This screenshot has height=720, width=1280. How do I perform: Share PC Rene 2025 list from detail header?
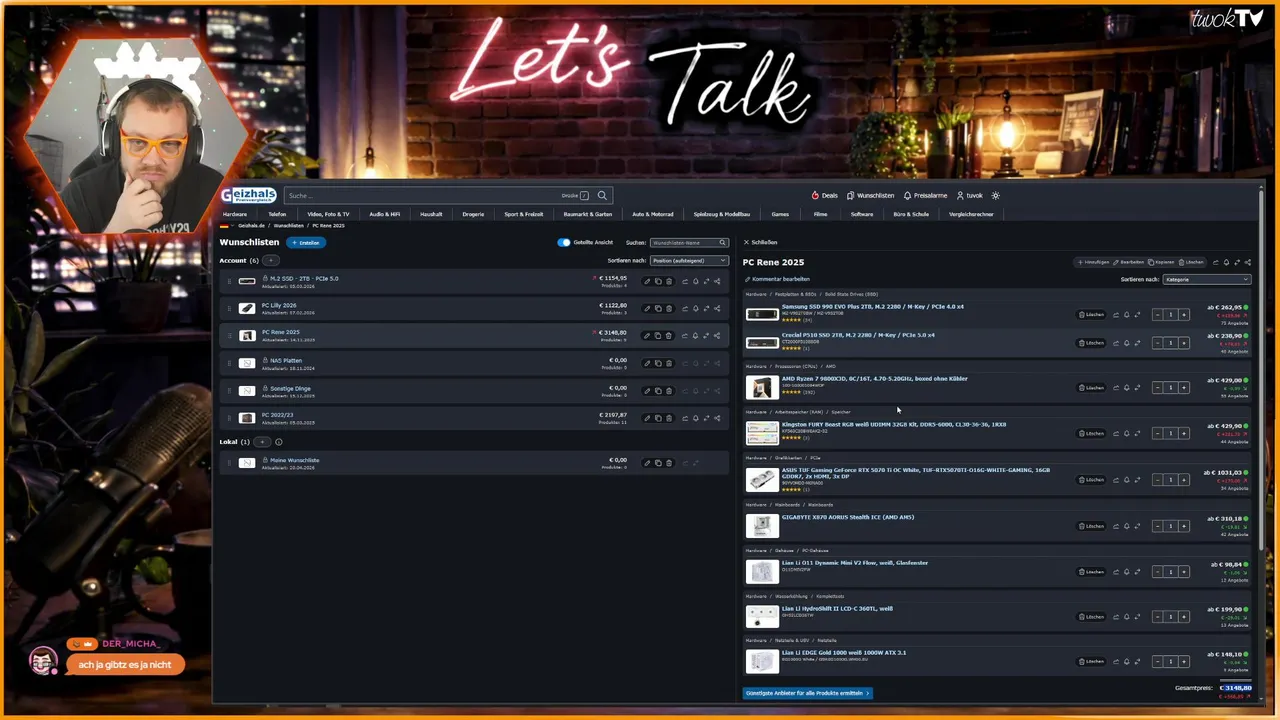[x=1248, y=262]
